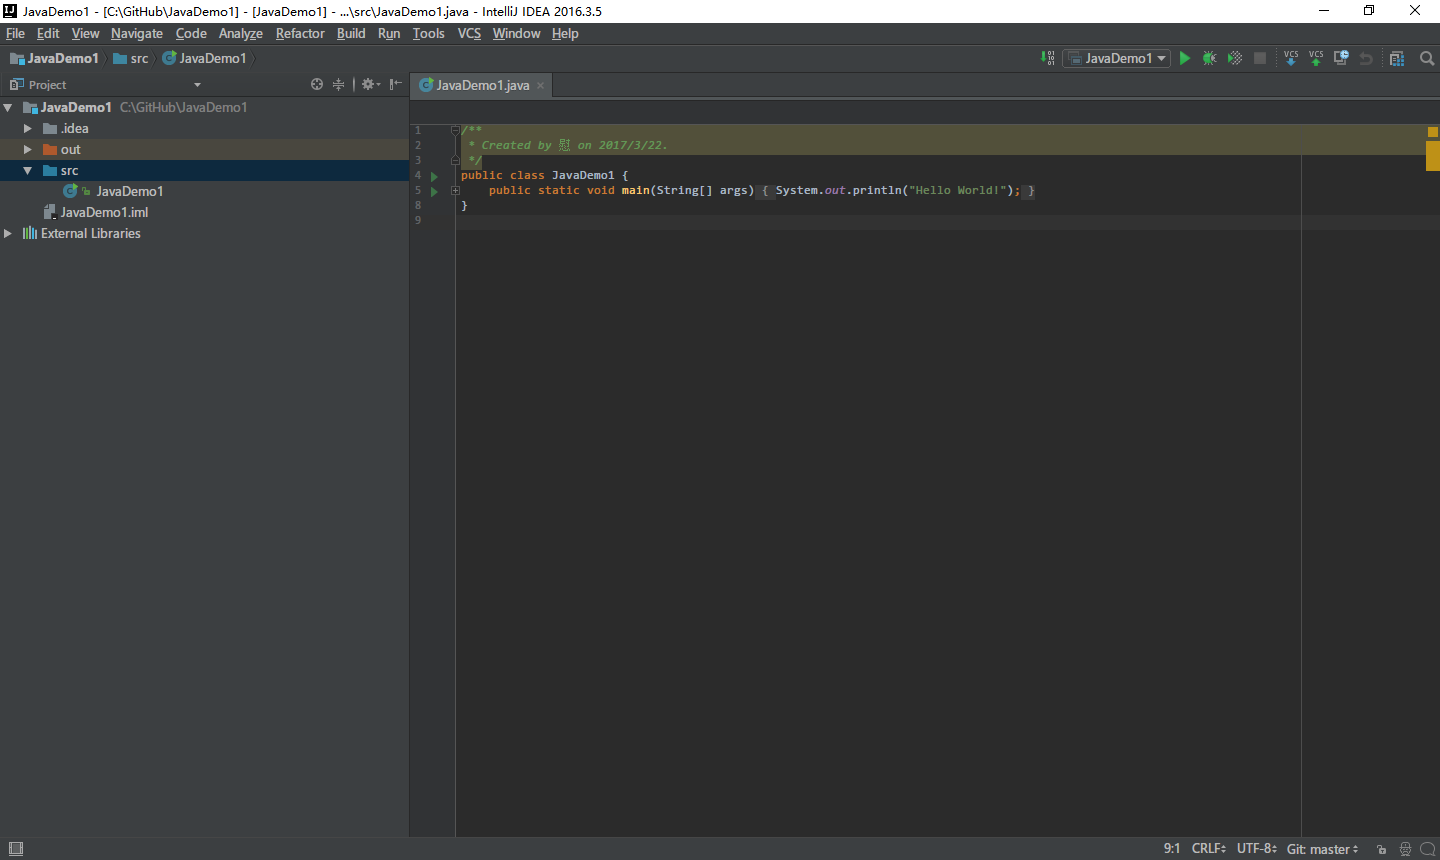This screenshot has width=1440, height=860.
Task: Update project with VCS down-arrow icon
Action: pos(1291,58)
